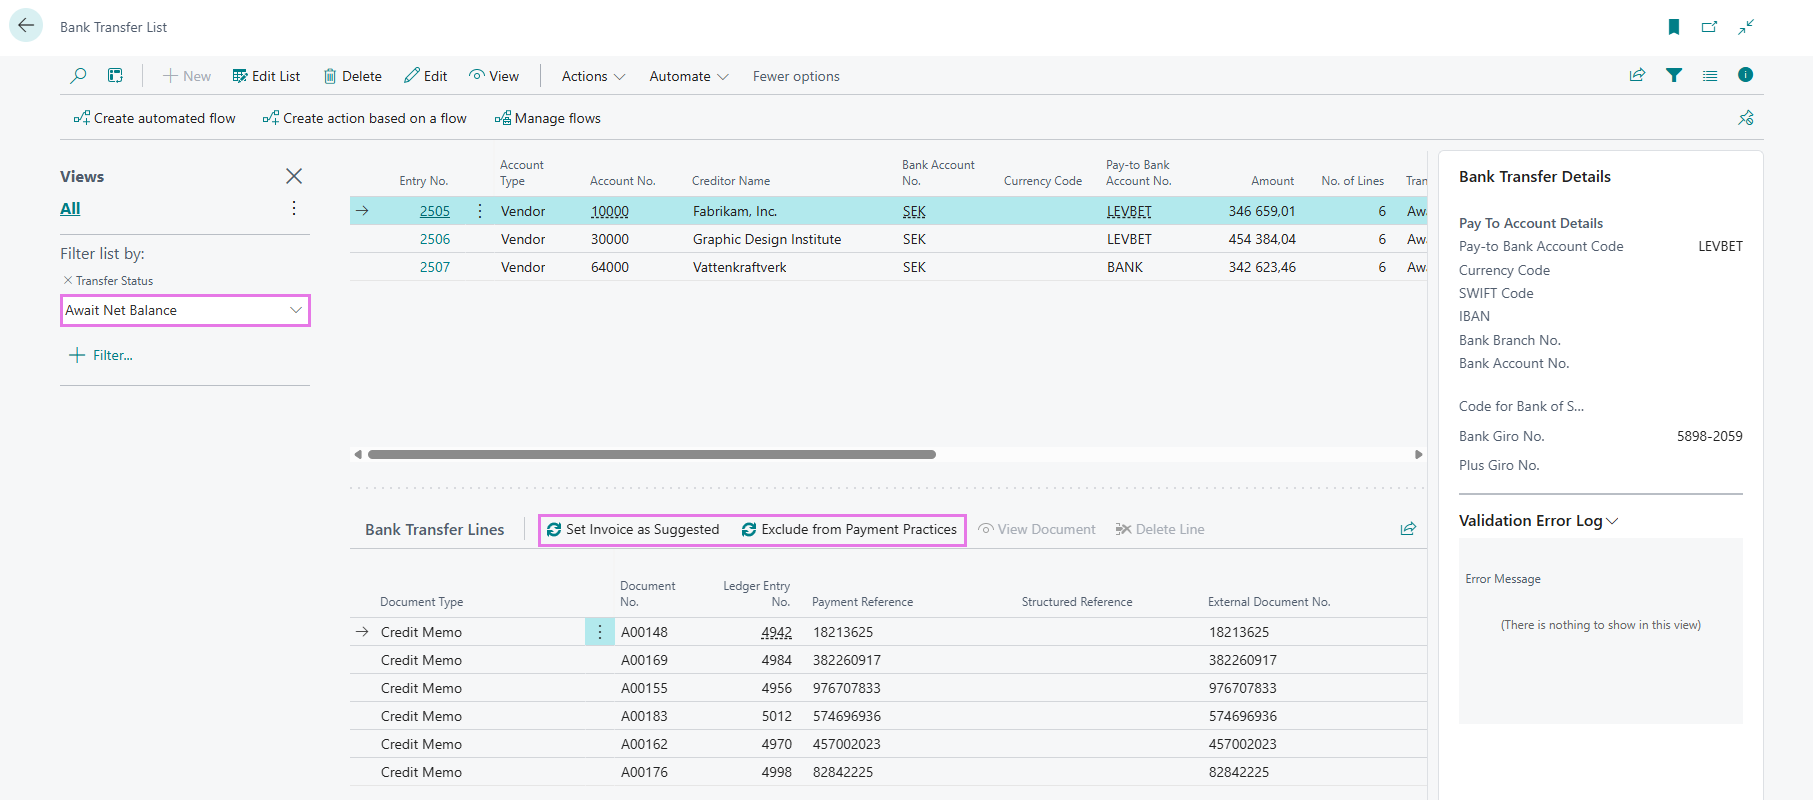1813x800 pixels.
Task: Click Manage flows
Action: tap(547, 118)
